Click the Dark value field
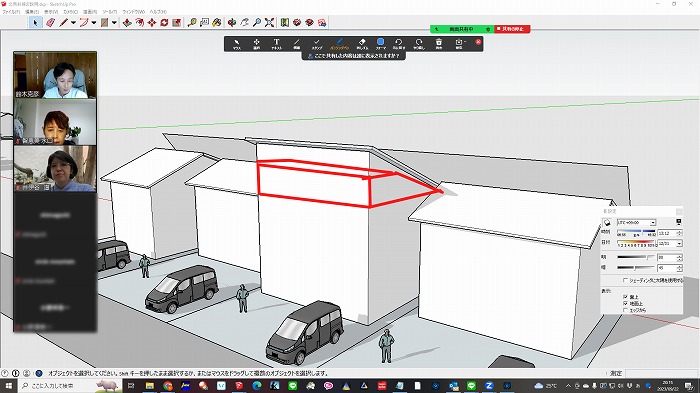The height and width of the screenshot is (393, 700). [667, 268]
